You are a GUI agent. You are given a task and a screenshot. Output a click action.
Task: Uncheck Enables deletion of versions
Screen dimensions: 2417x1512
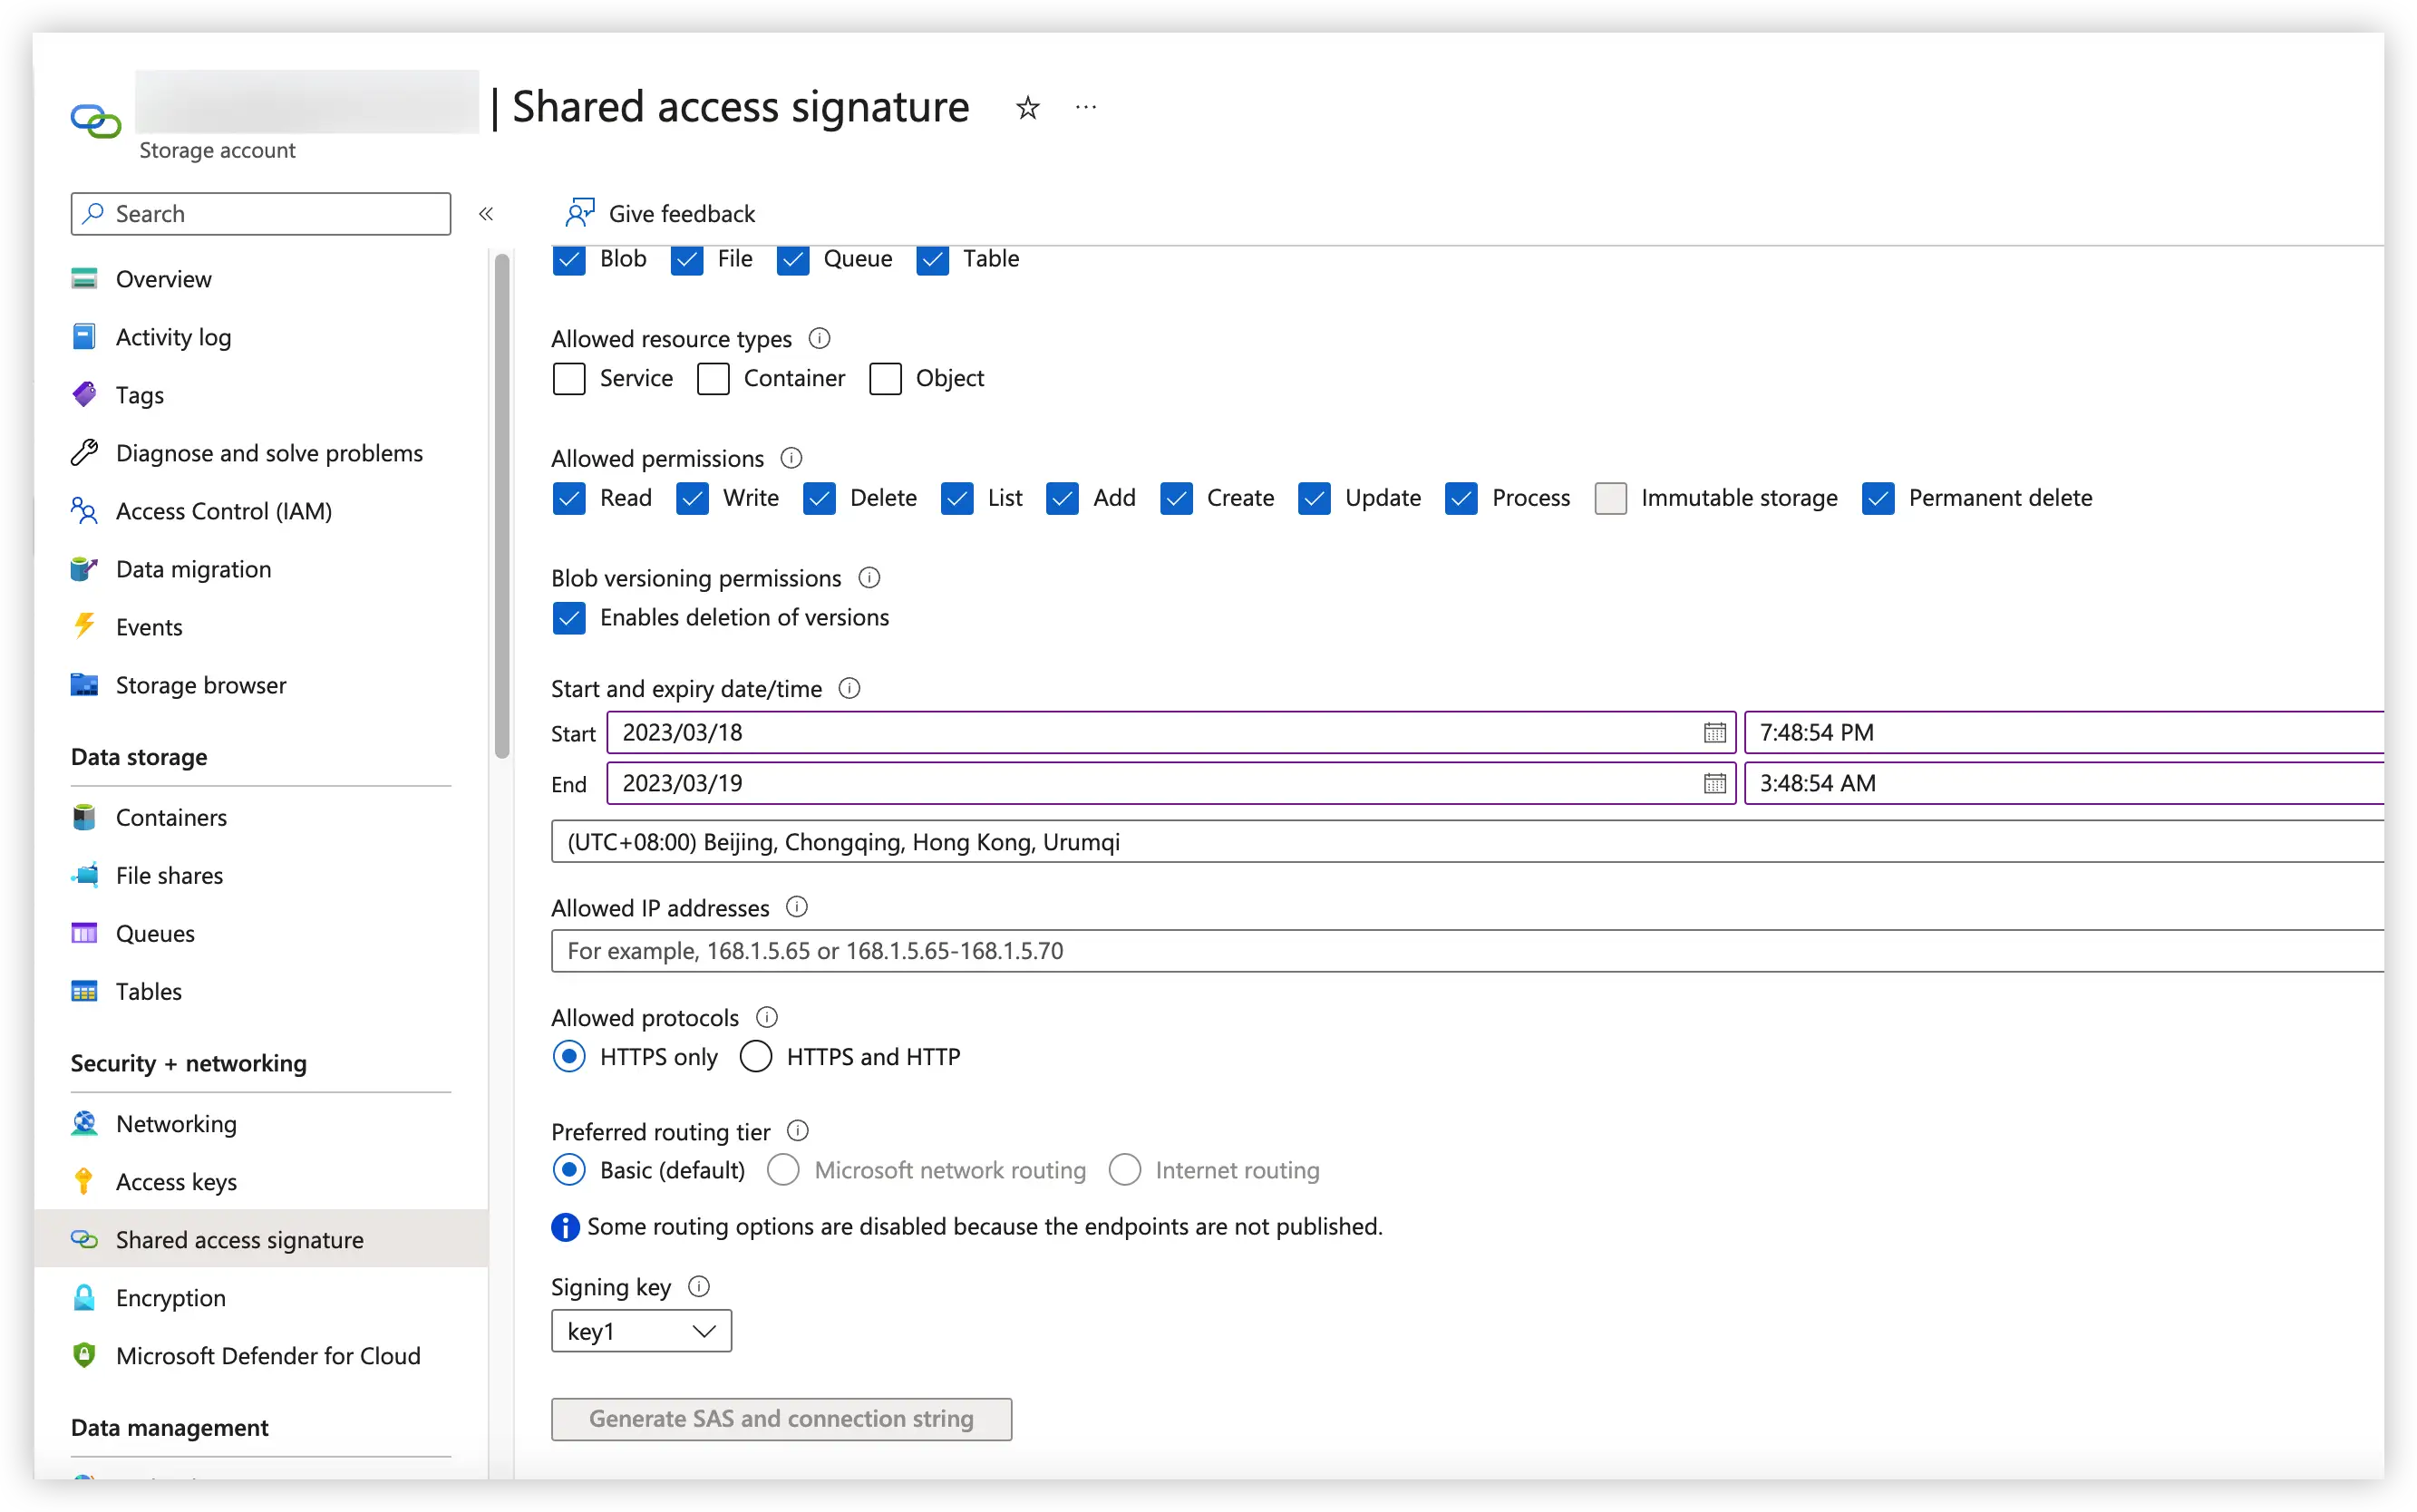click(x=569, y=618)
